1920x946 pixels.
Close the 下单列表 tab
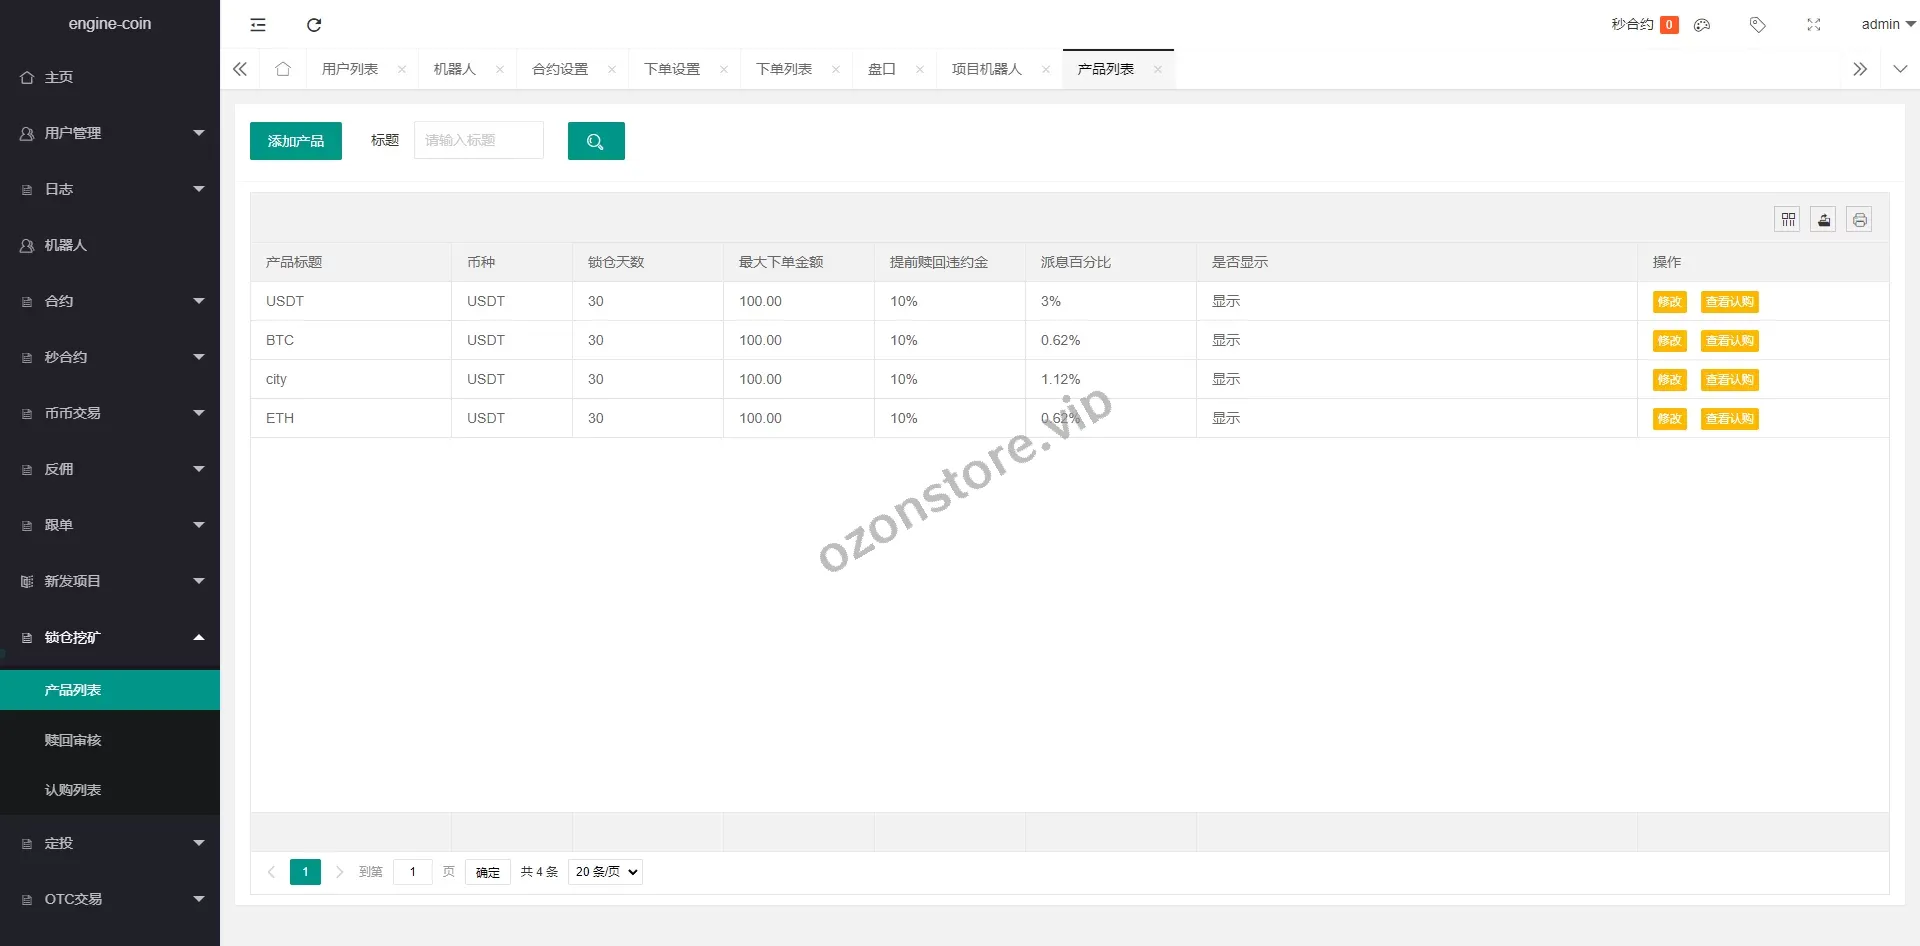(836, 70)
